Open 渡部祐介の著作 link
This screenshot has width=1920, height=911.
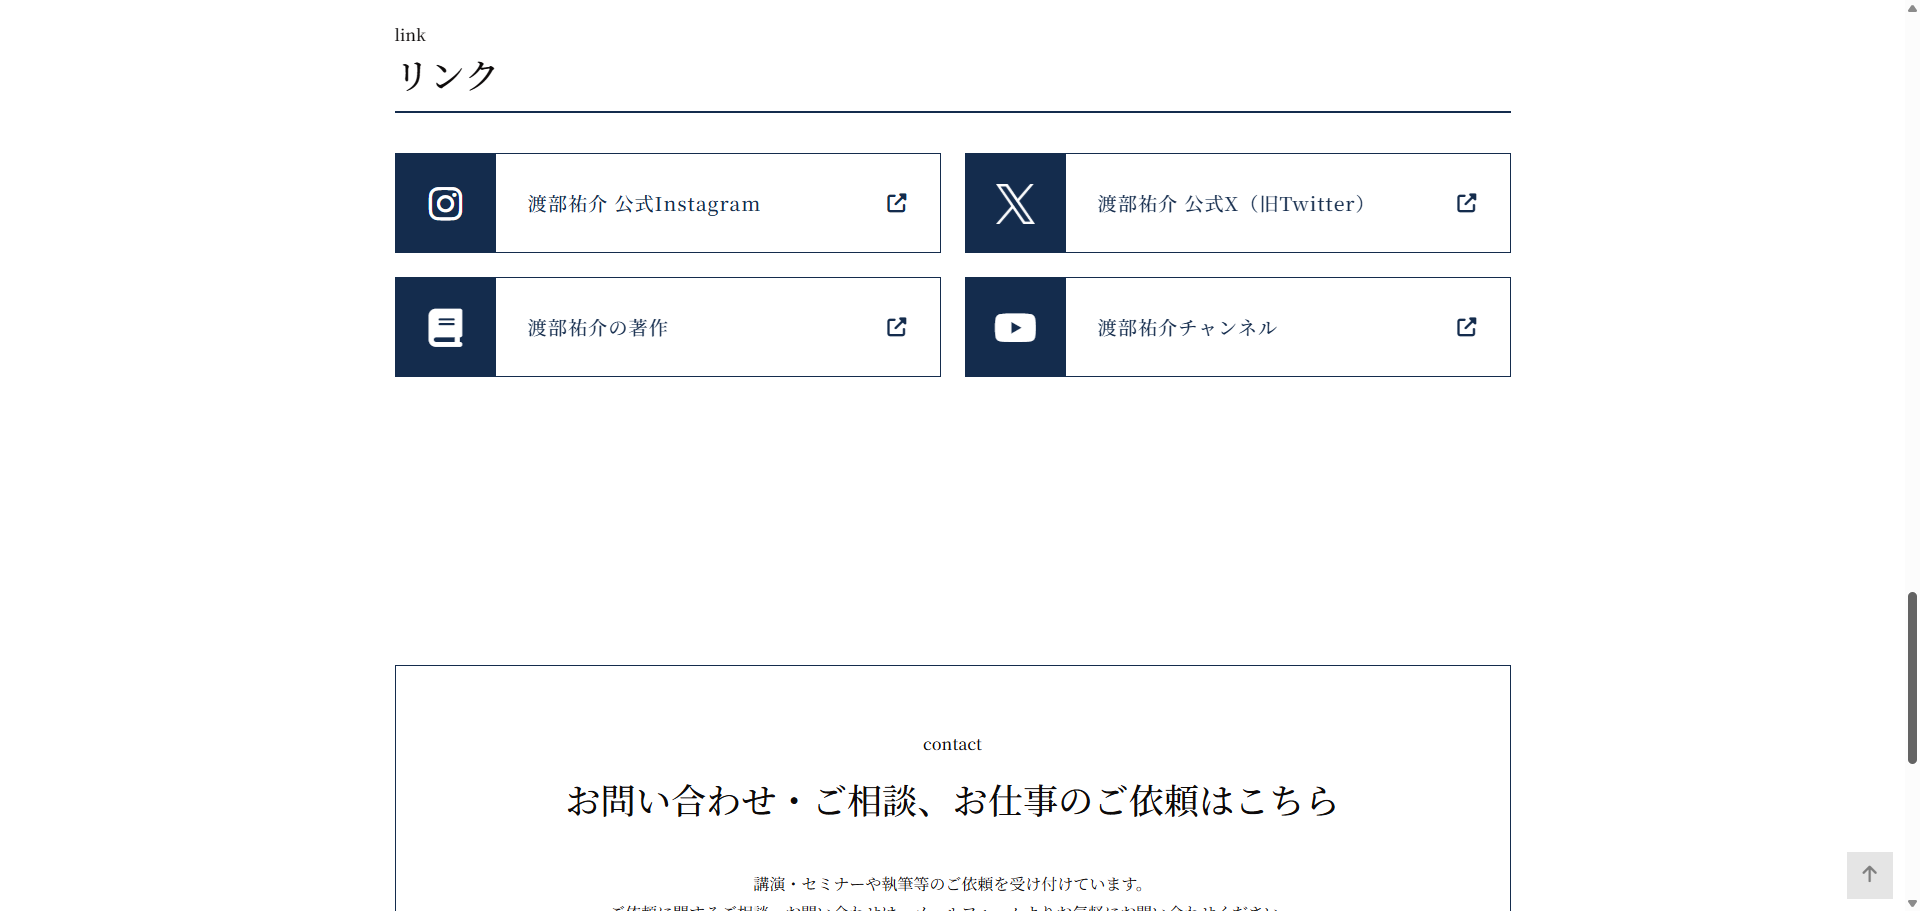pos(668,327)
